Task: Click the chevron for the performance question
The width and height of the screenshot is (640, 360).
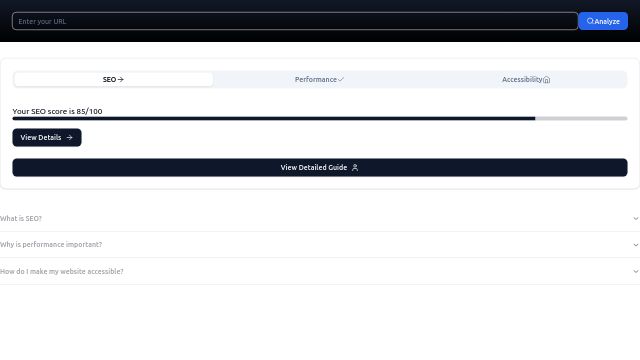Action: [636, 245]
